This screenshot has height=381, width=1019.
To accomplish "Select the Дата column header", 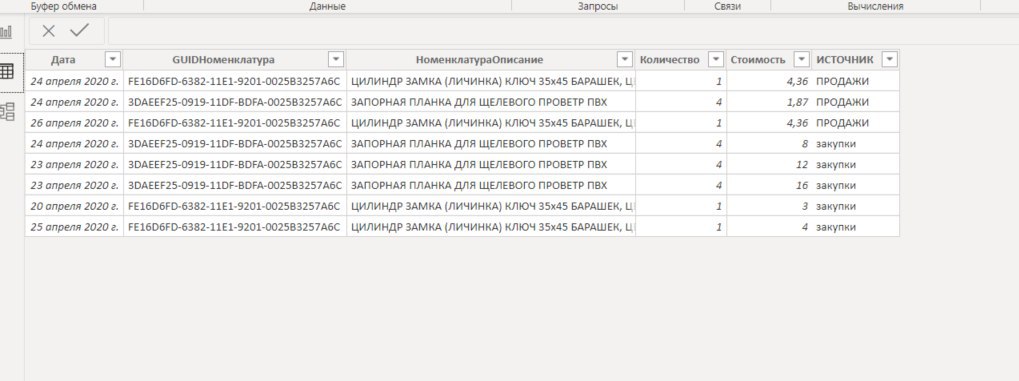I will [64, 60].
